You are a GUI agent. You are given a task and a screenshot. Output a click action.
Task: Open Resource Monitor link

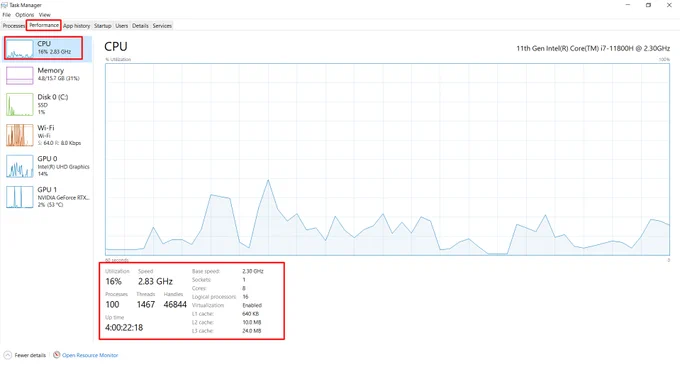coord(90,355)
